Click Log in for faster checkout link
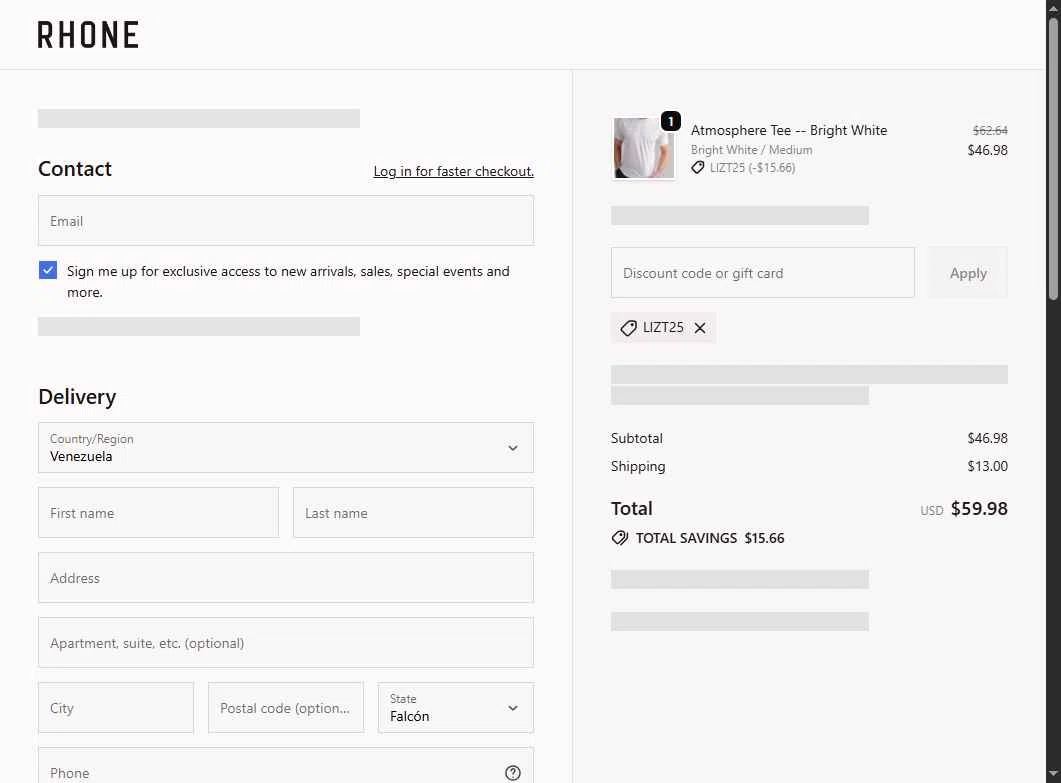The image size is (1061, 783). point(453,171)
